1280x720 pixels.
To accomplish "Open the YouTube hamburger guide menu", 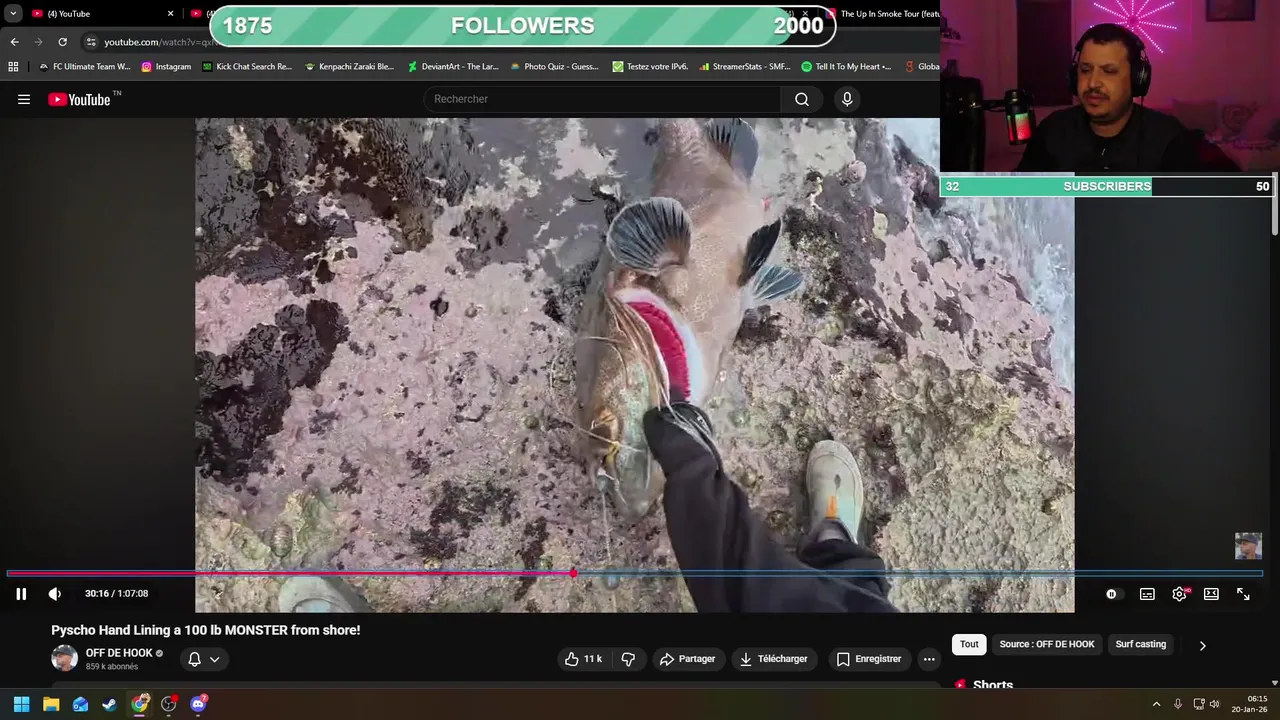I will (24, 99).
